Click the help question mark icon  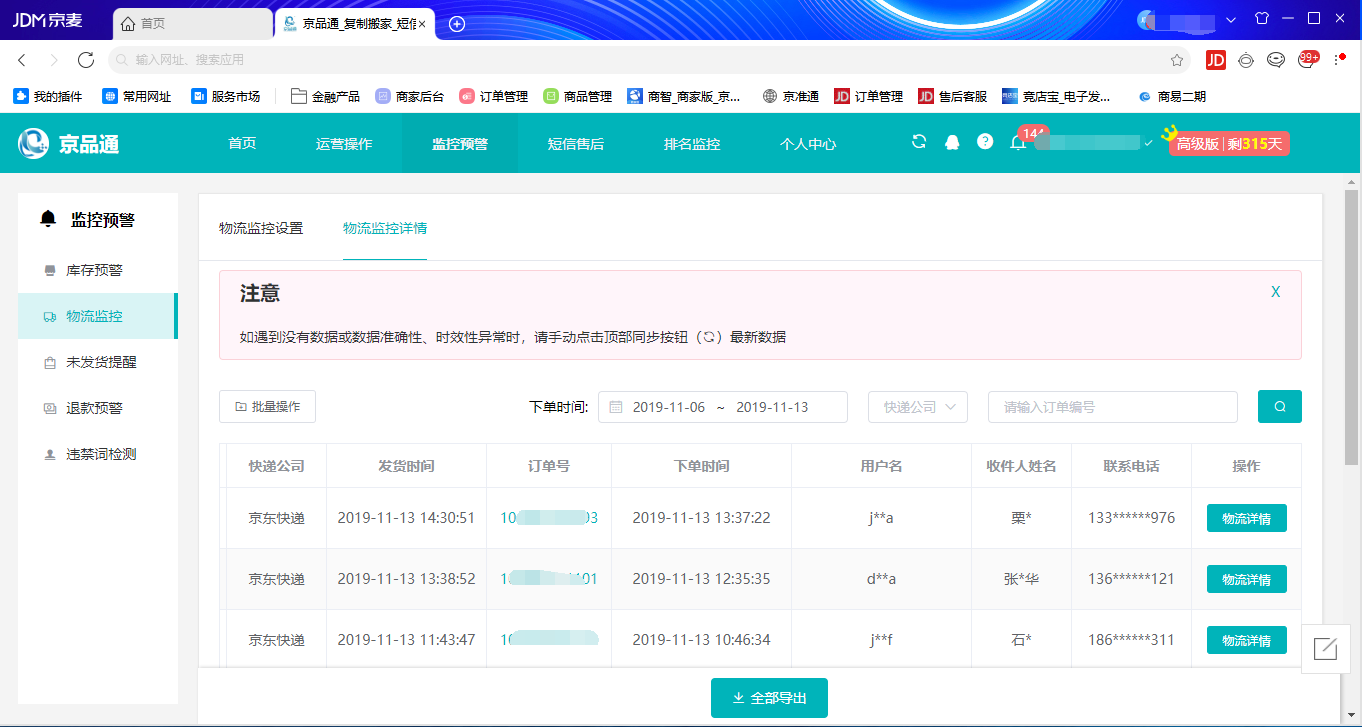(x=985, y=142)
